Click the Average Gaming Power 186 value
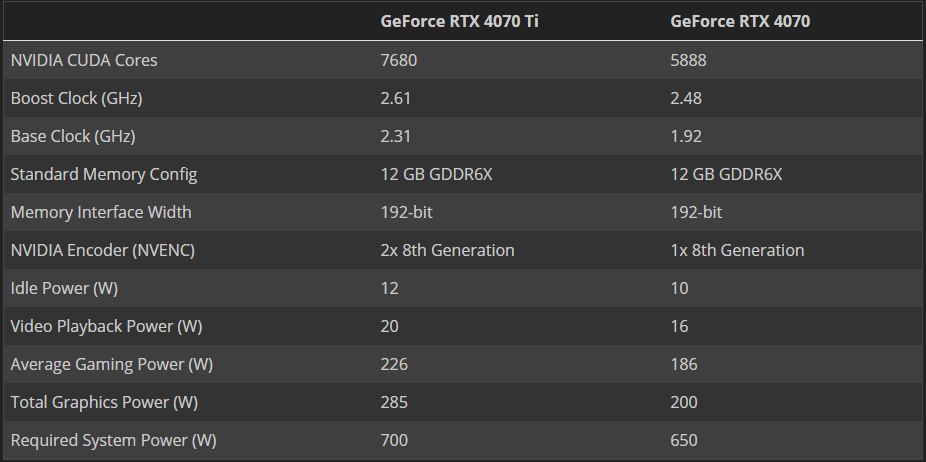This screenshot has height=462, width=926. [684, 364]
